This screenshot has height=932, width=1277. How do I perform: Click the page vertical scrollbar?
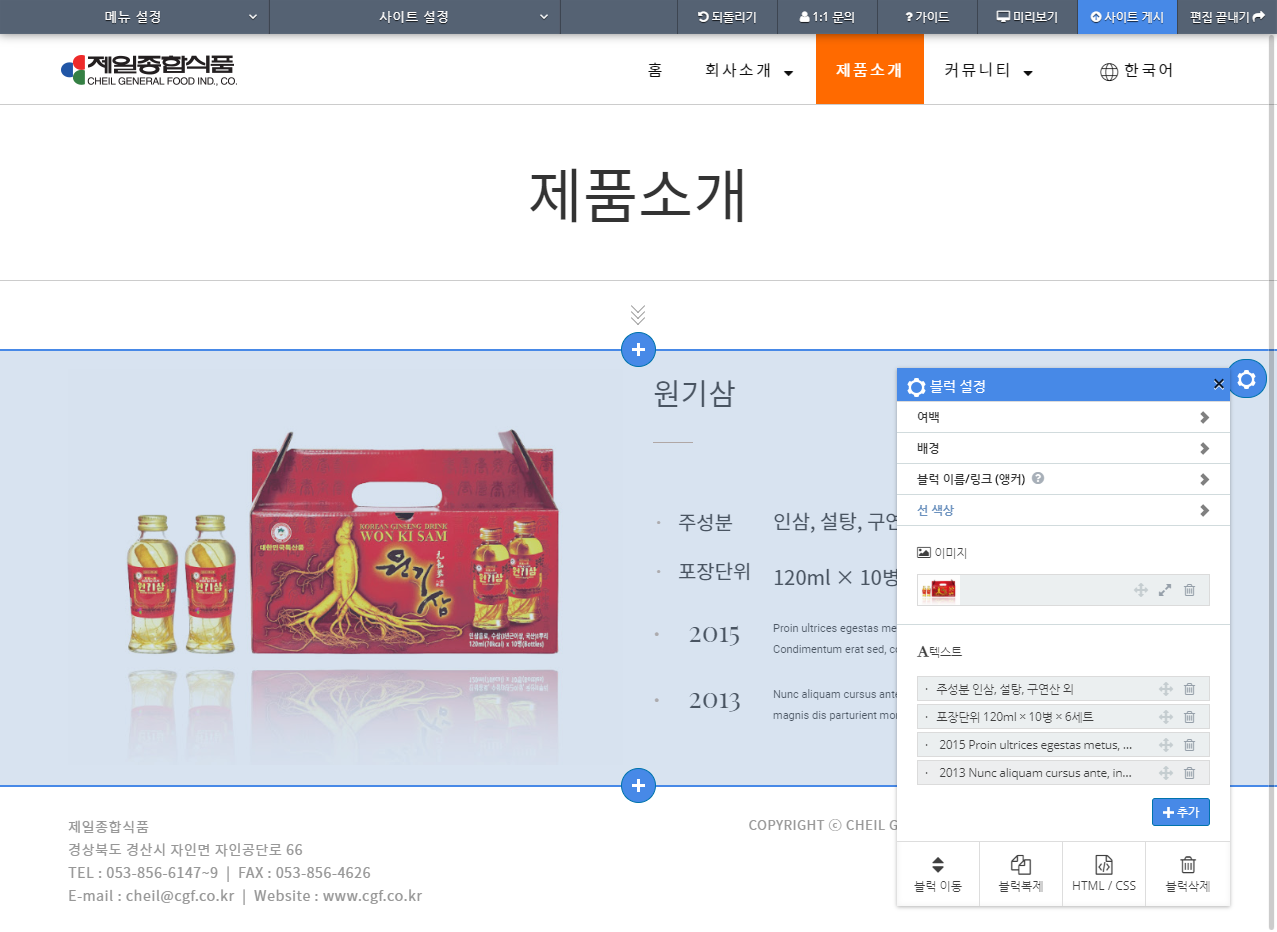[x=1272, y=480]
